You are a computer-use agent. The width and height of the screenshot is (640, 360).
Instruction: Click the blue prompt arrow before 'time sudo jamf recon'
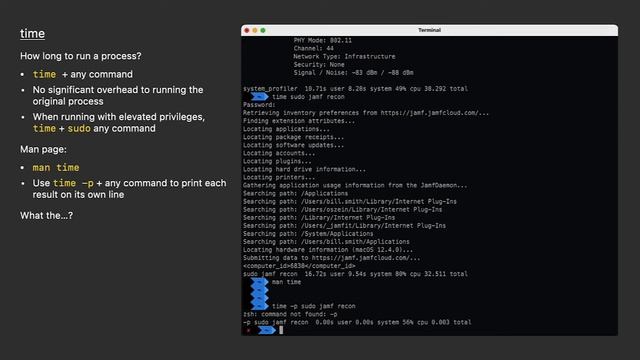pos(260,97)
